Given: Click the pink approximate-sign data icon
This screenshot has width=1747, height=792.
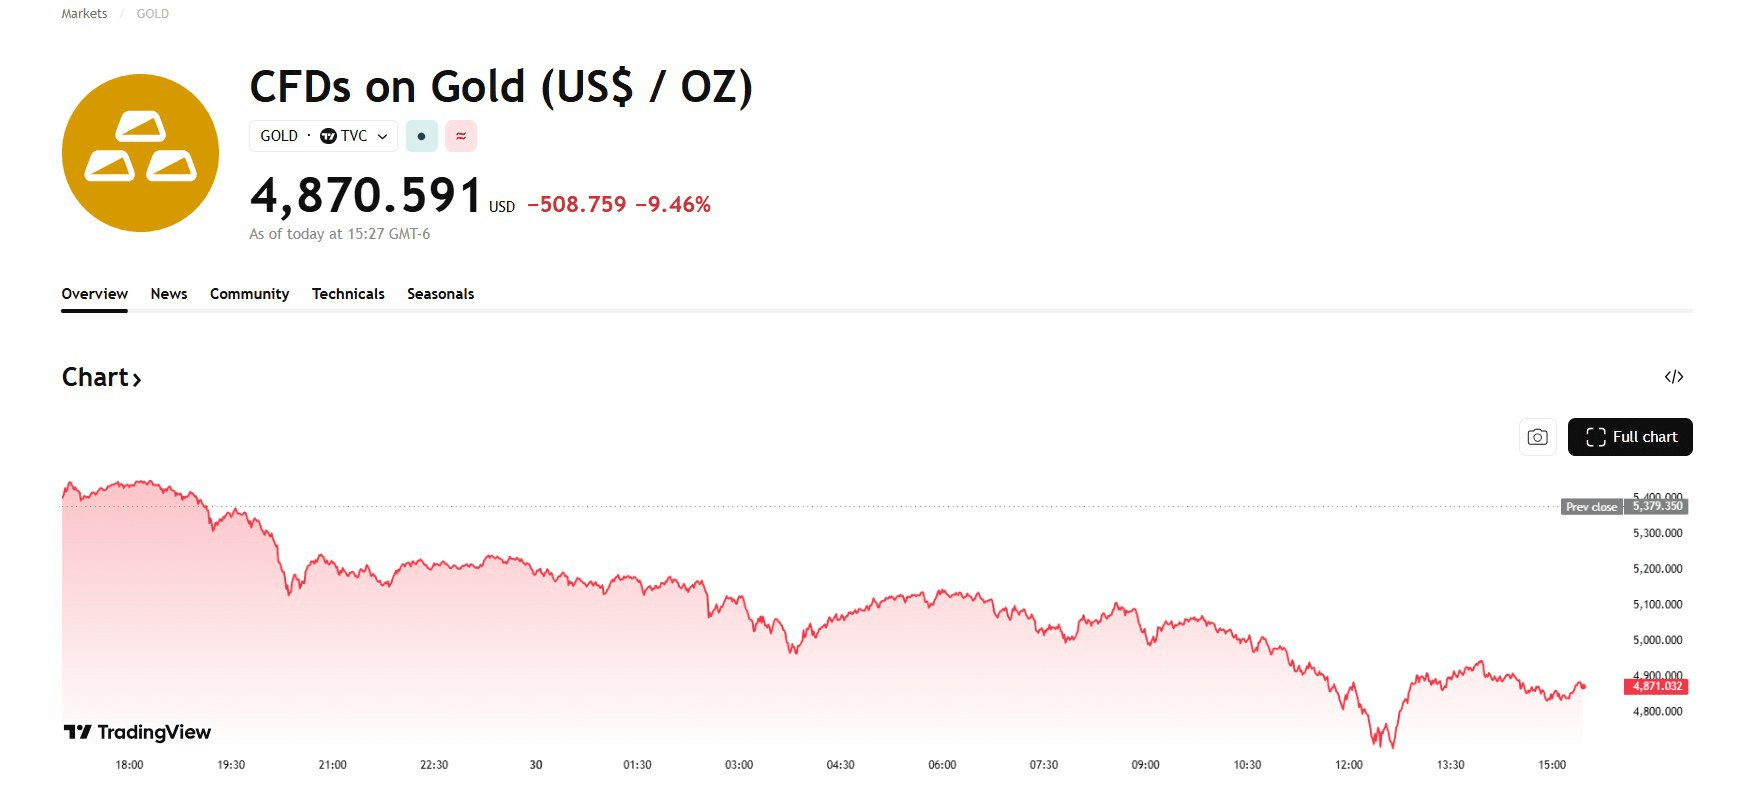Looking at the screenshot, I should pyautogui.click(x=460, y=136).
